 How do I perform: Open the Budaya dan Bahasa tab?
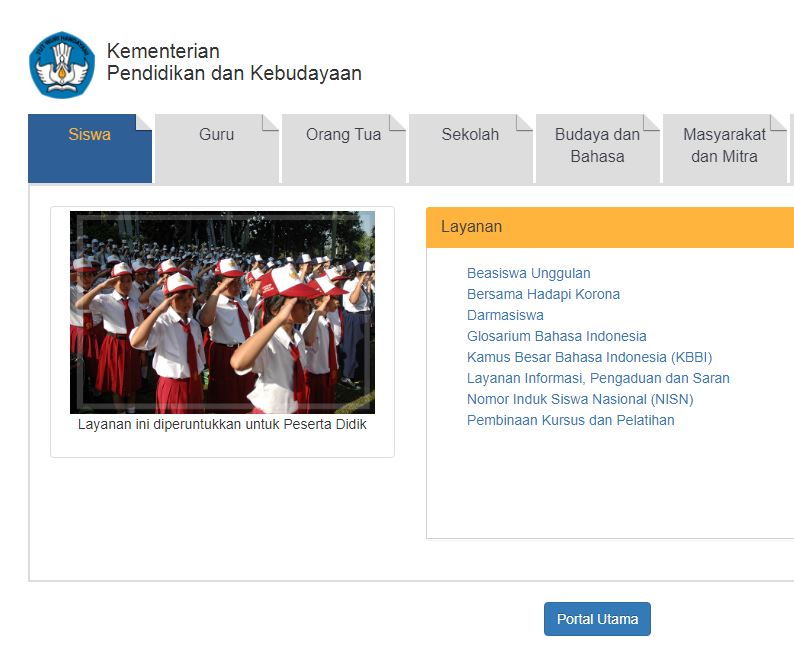[597, 146]
